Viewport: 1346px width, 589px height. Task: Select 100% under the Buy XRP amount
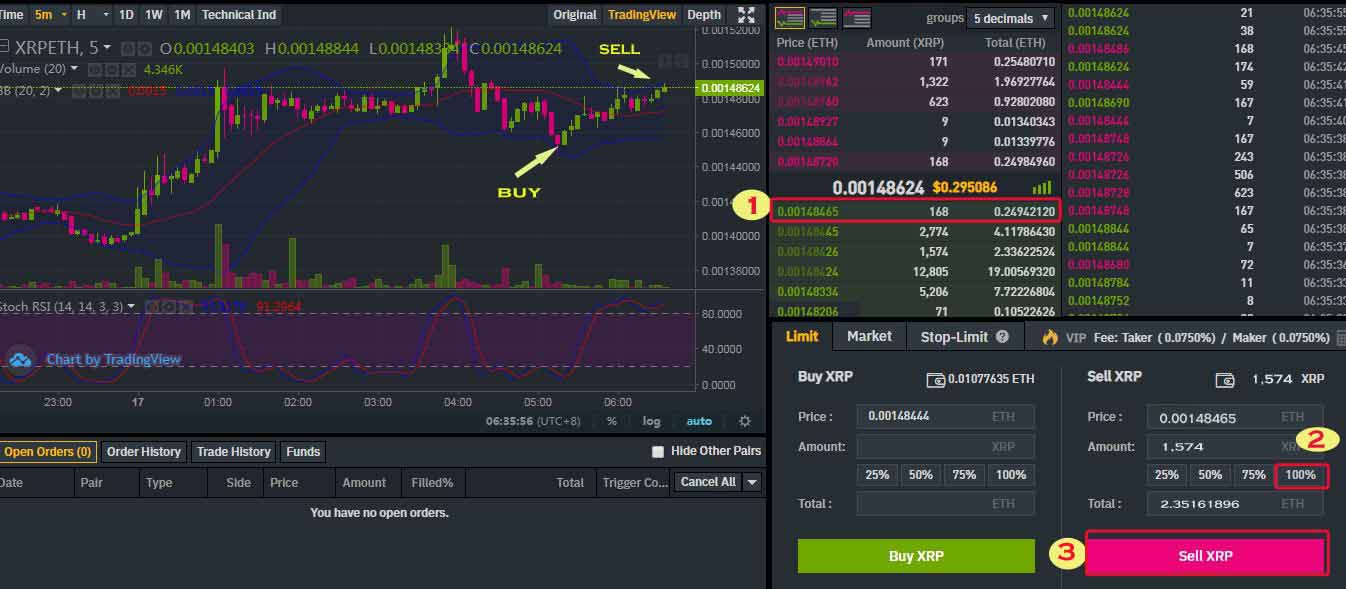tap(1011, 475)
